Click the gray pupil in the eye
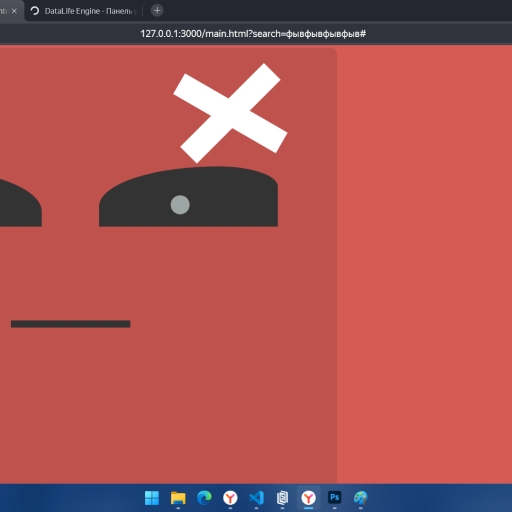This screenshot has height=512, width=512. pyautogui.click(x=180, y=205)
